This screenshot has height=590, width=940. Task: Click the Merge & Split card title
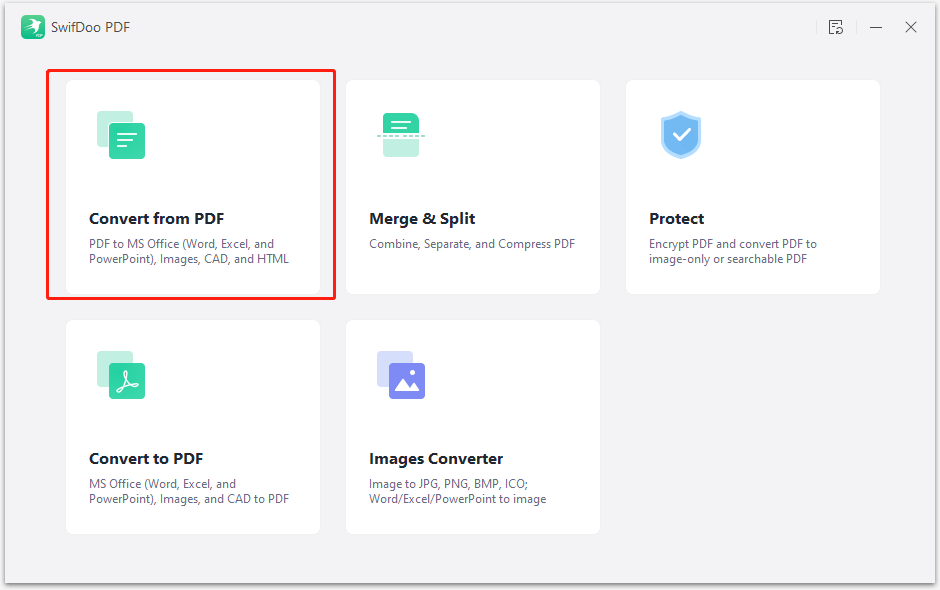tap(422, 218)
